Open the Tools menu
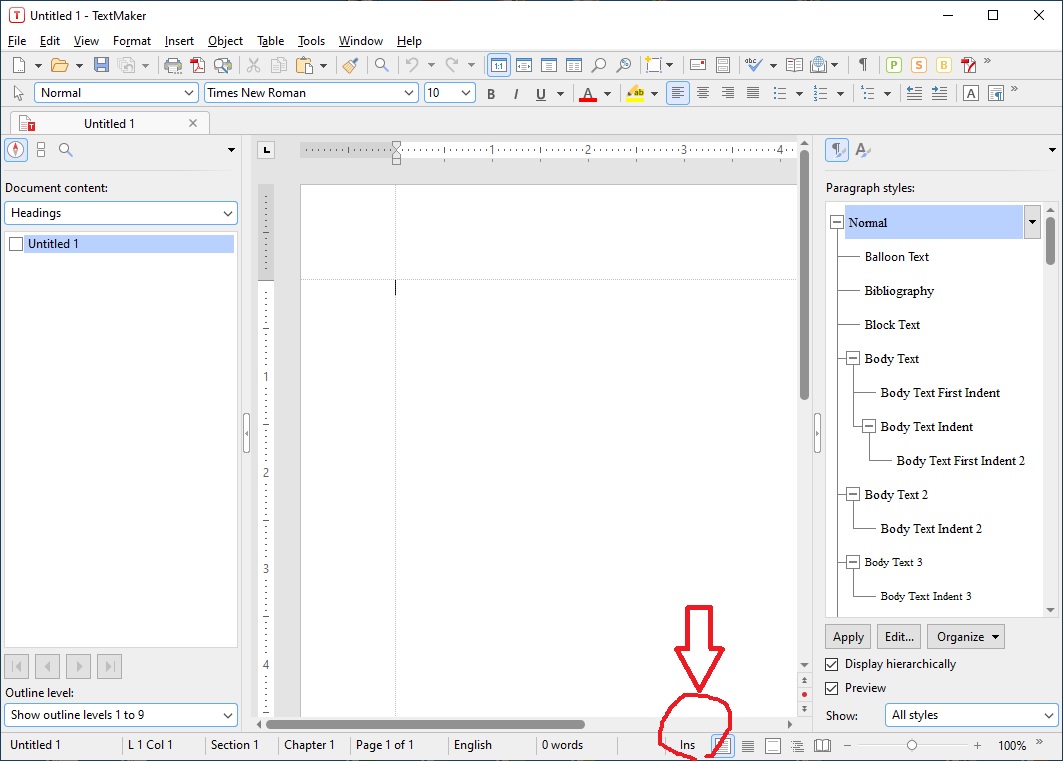 [311, 41]
